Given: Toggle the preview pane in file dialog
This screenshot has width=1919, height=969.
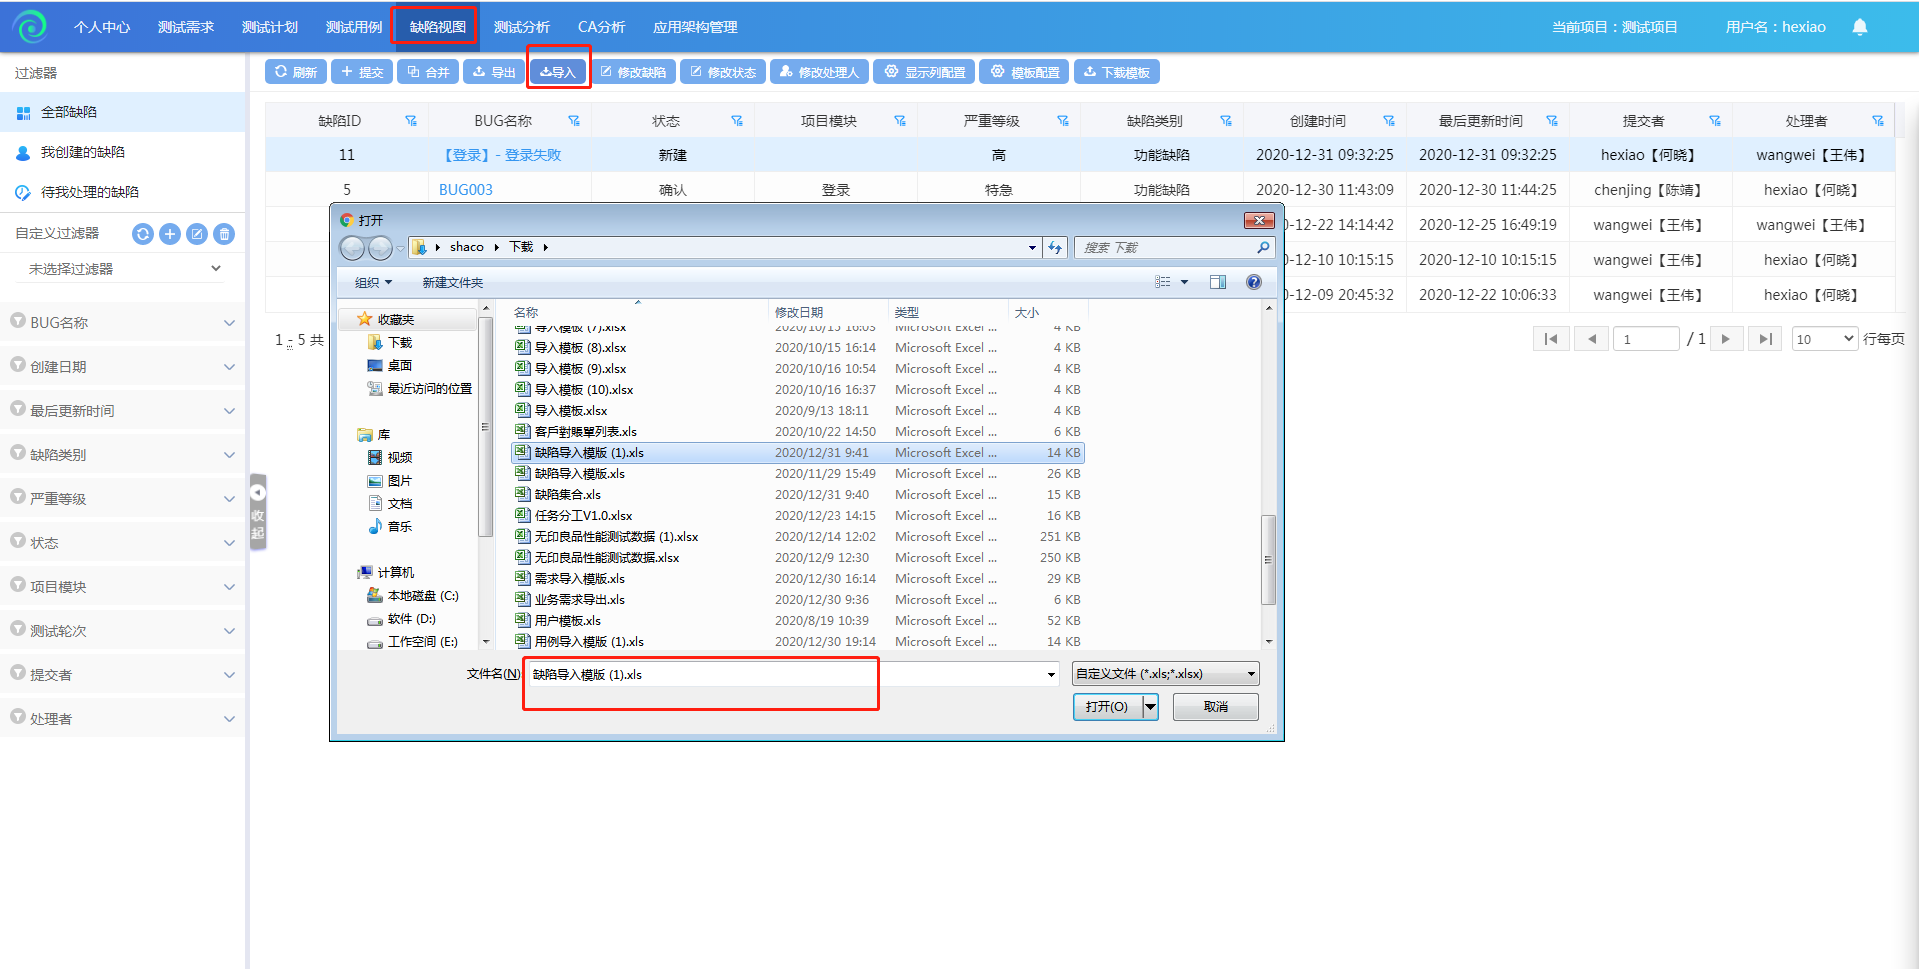Looking at the screenshot, I should (x=1217, y=282).
